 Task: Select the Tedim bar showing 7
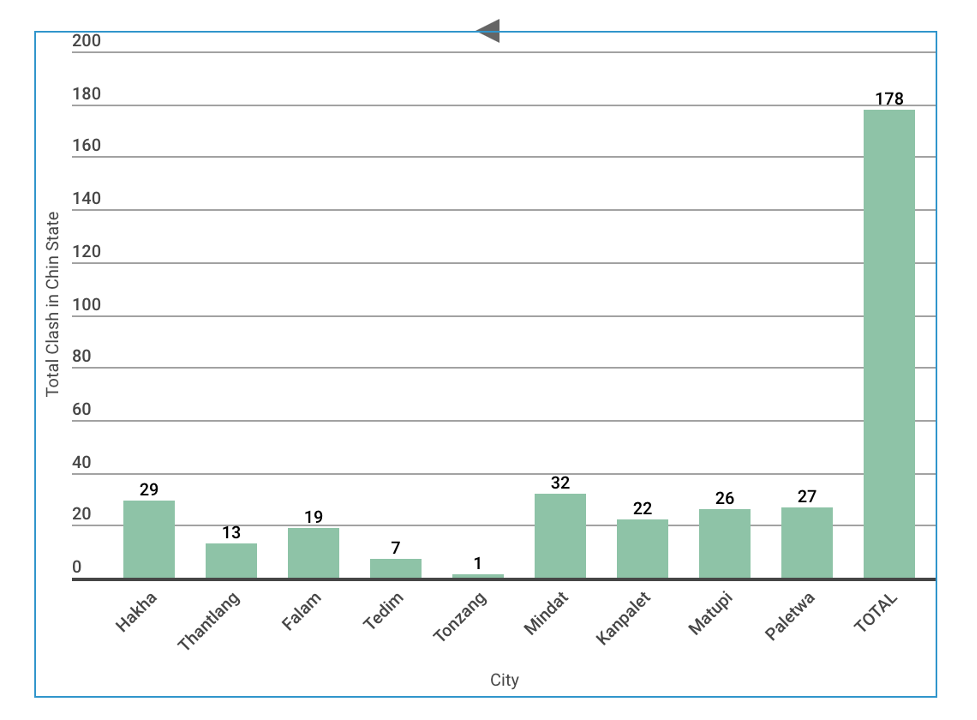click(396, 568)
